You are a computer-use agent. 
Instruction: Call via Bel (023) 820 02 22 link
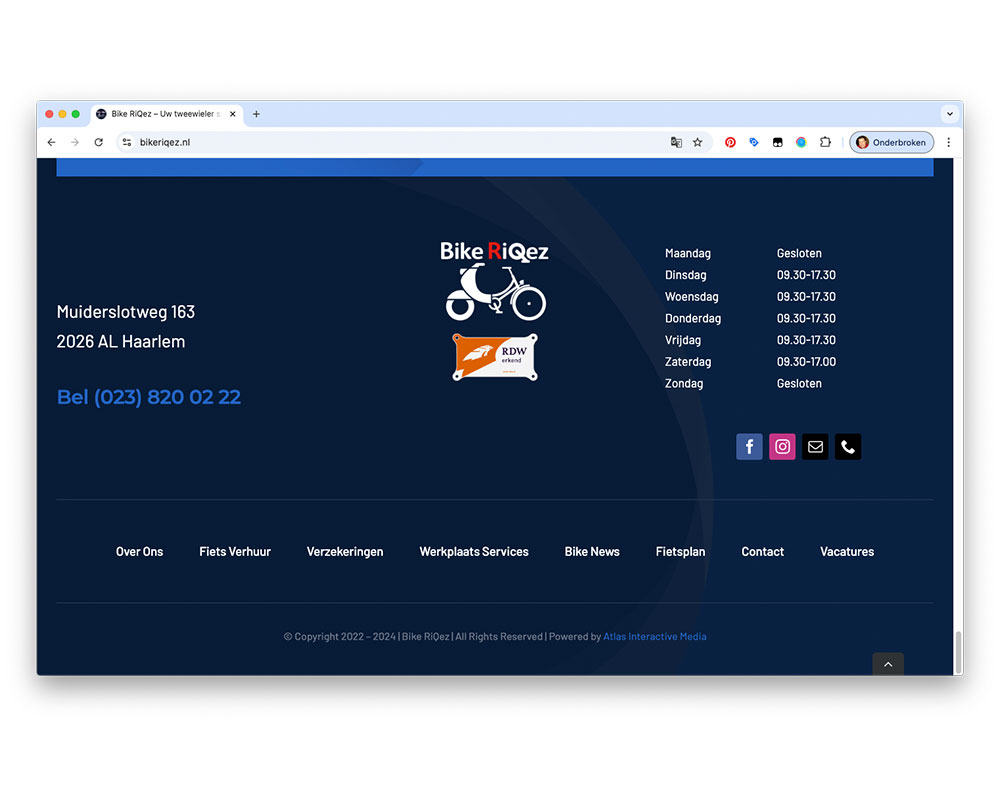coord(149,397)
